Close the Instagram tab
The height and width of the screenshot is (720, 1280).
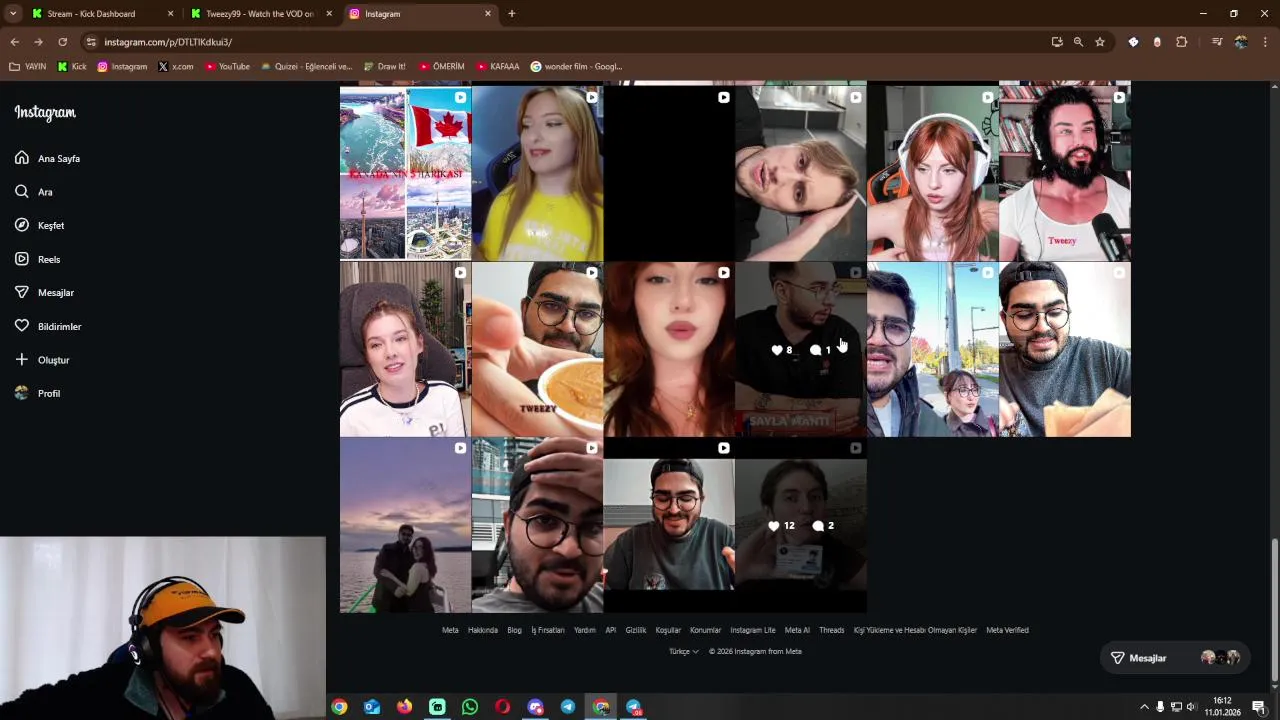488,14
